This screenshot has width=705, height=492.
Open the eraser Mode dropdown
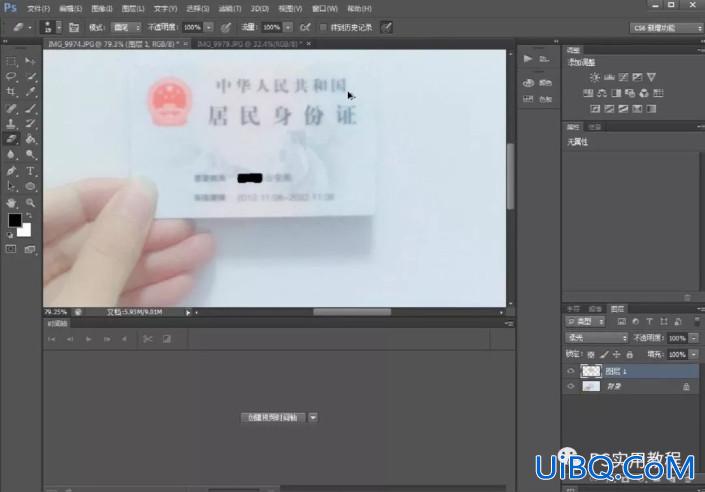[x=126, y=27]
